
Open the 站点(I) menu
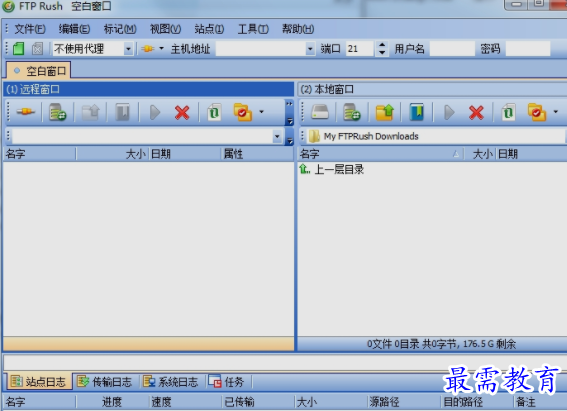click(209, 29)
